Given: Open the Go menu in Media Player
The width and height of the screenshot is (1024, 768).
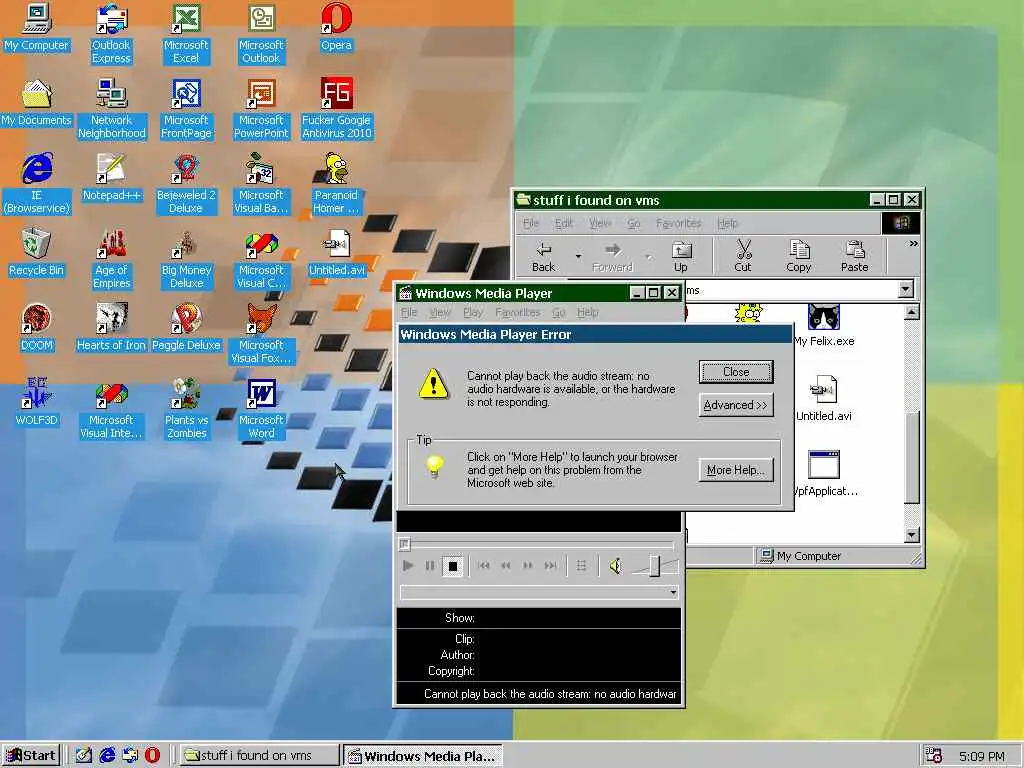Looking at the screenshot, I should 558,313.
